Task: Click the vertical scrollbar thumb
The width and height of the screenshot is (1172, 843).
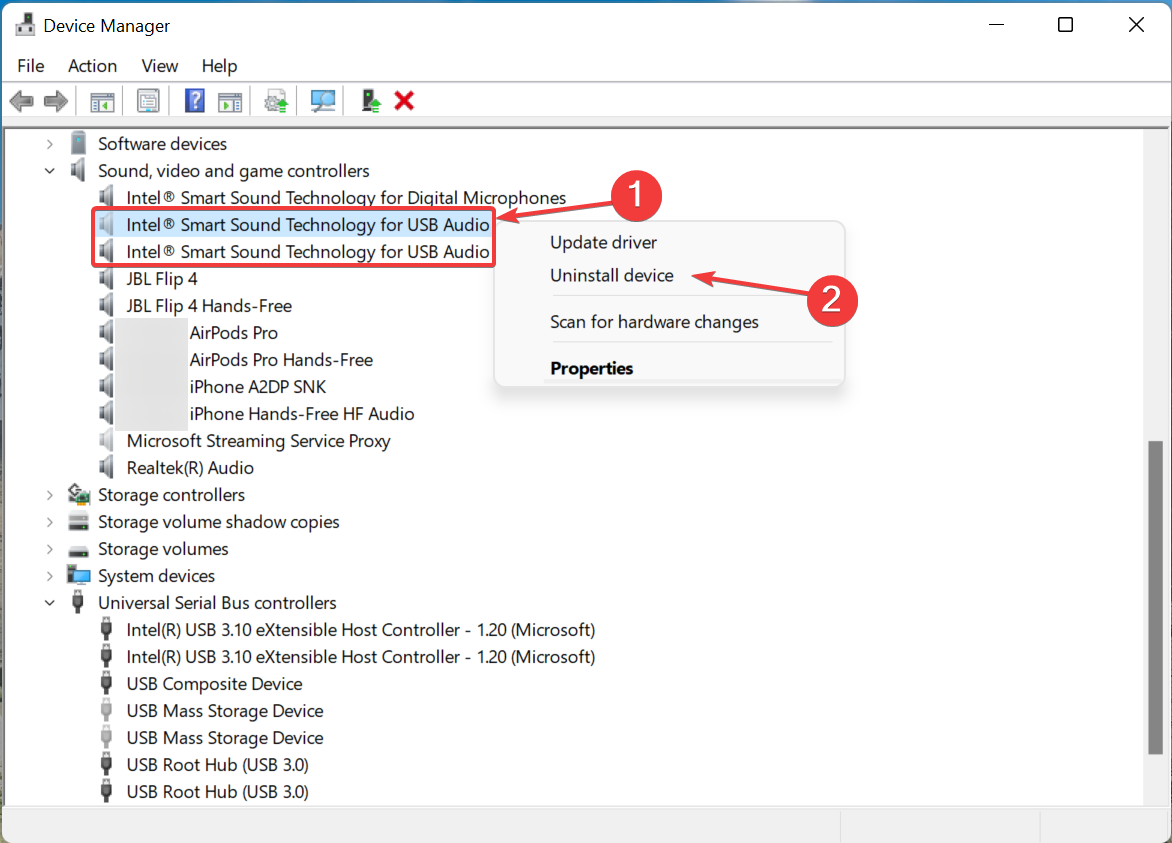Action: [1156, 598]
